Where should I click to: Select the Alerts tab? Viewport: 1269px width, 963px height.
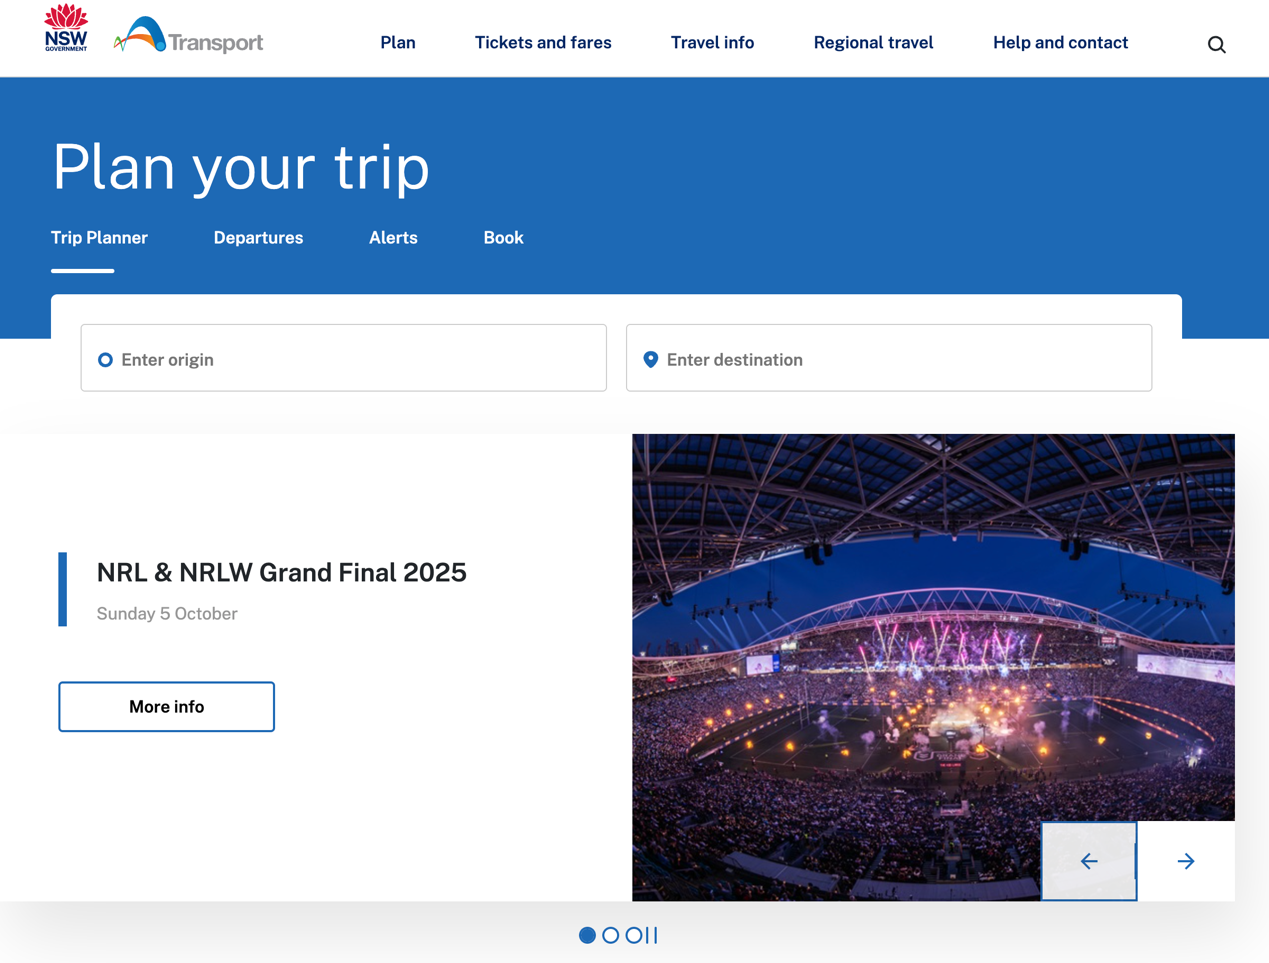pos(393,238)
